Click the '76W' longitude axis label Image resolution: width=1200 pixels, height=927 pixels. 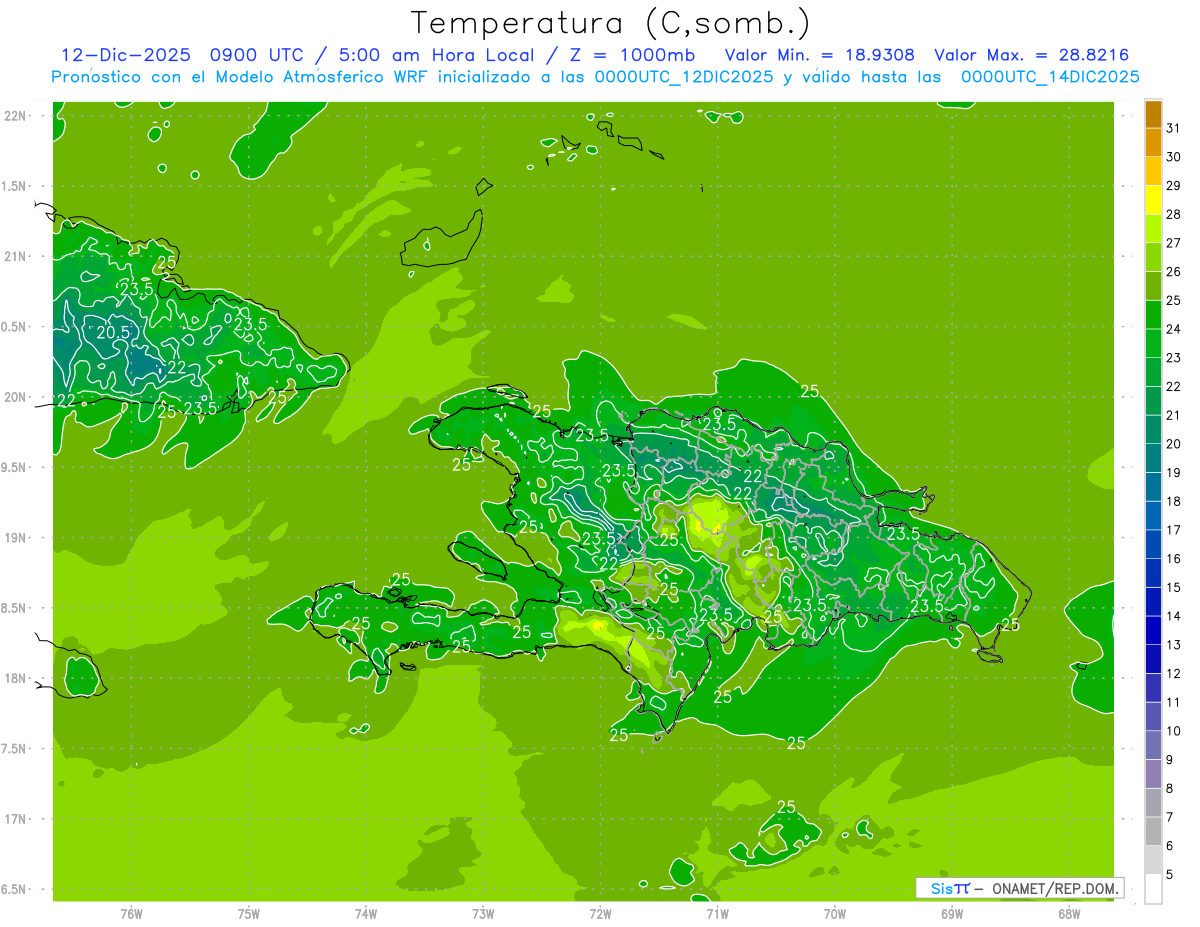click(x=131, y=914)
